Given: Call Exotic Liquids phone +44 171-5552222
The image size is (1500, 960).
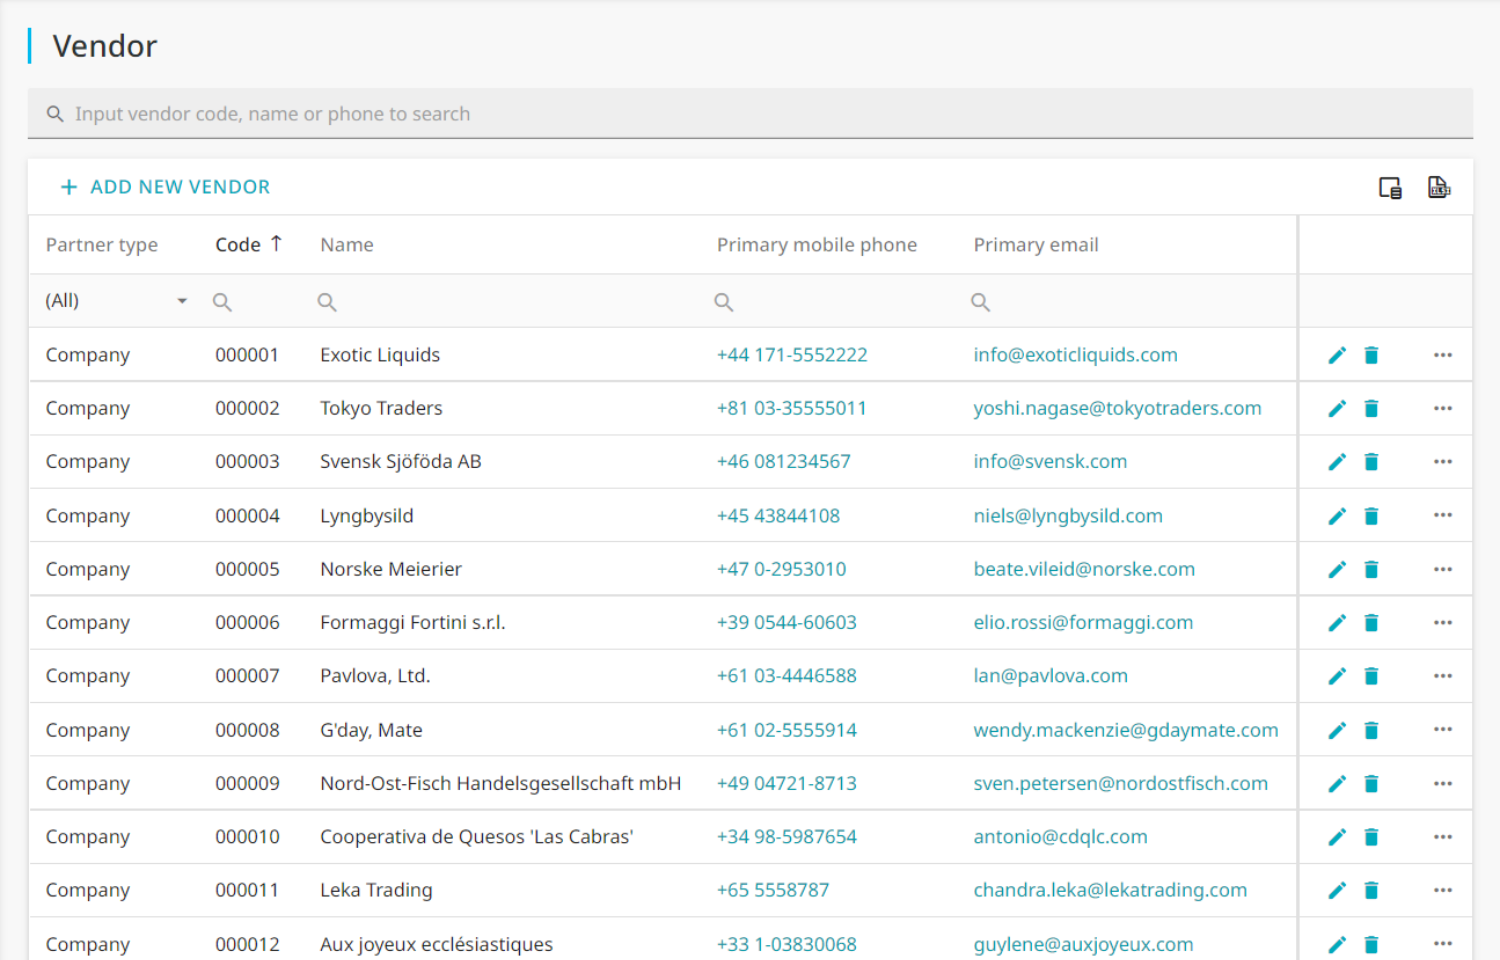Looking at the screenshot, I should point(792,355).
